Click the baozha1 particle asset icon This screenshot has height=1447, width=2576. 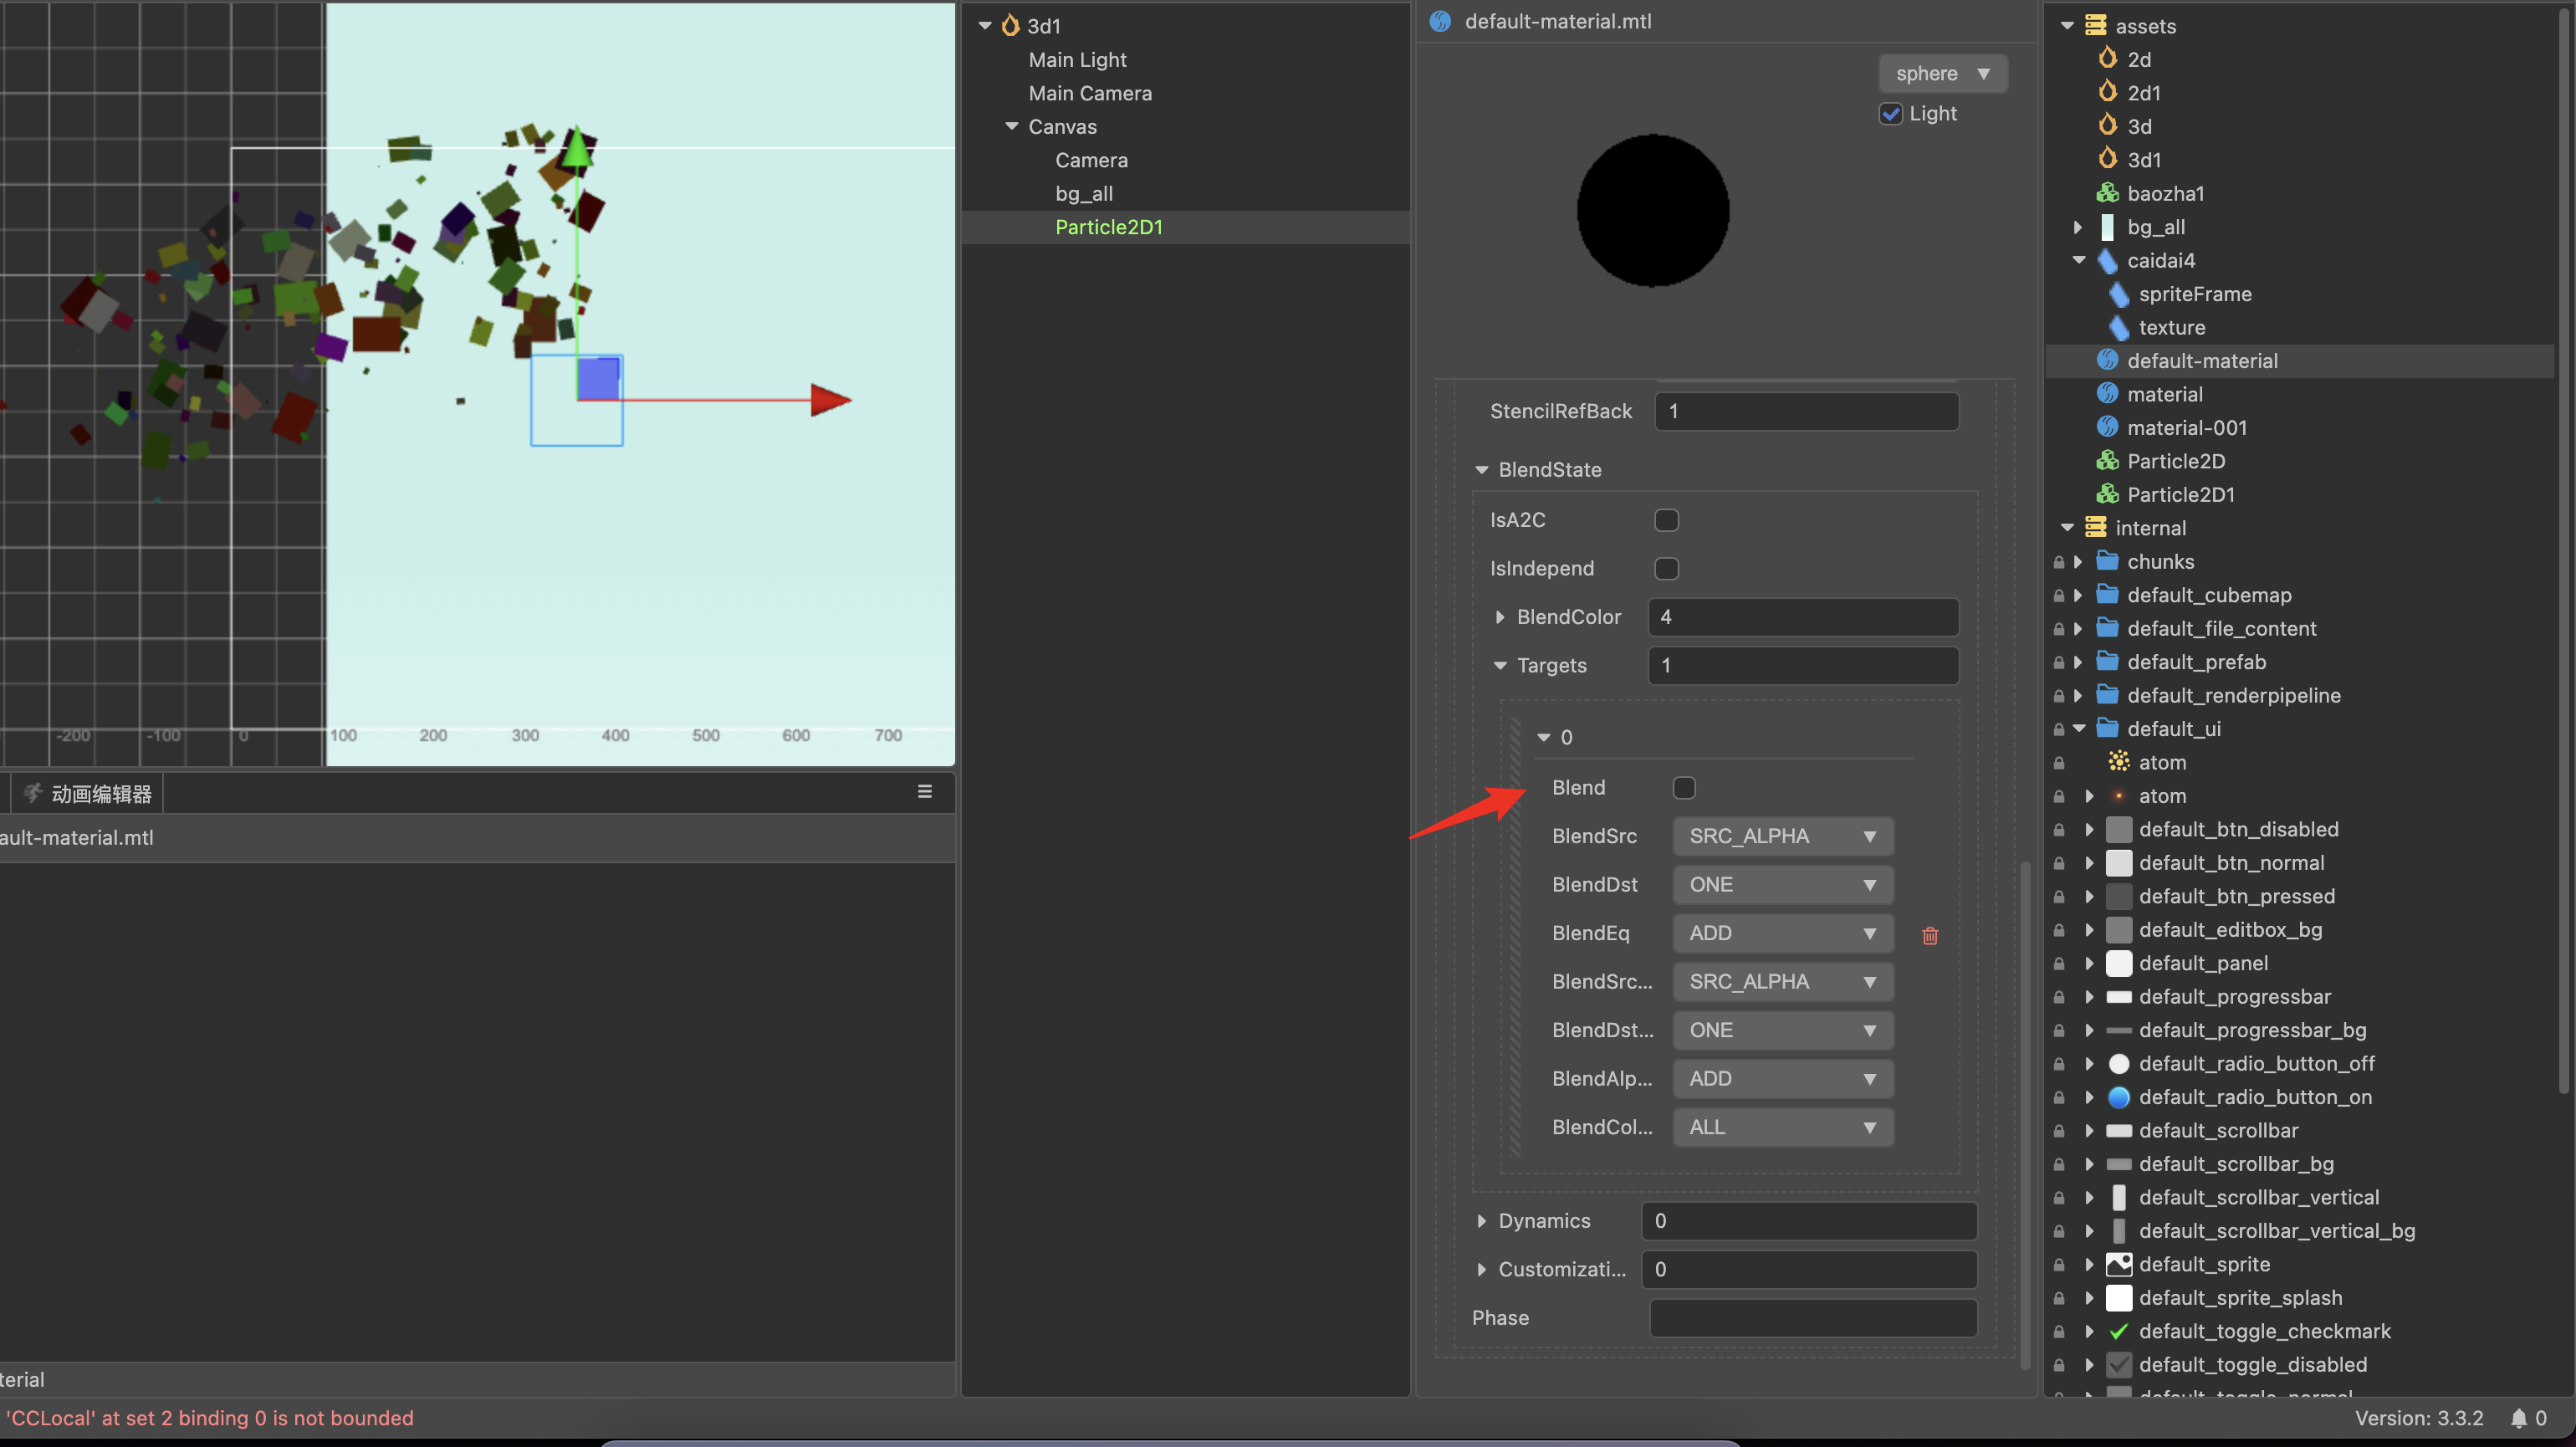2107,193
